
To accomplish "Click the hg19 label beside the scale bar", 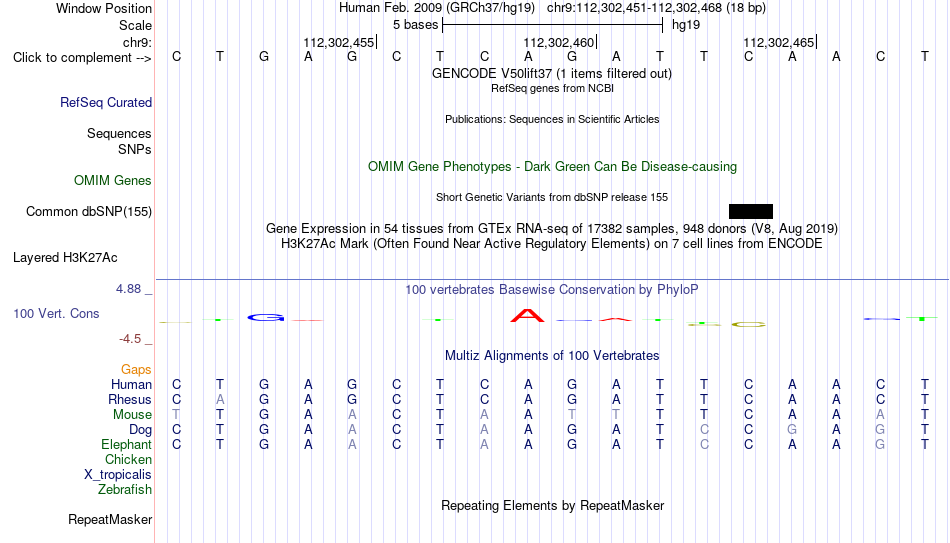I will coord(686,25).
